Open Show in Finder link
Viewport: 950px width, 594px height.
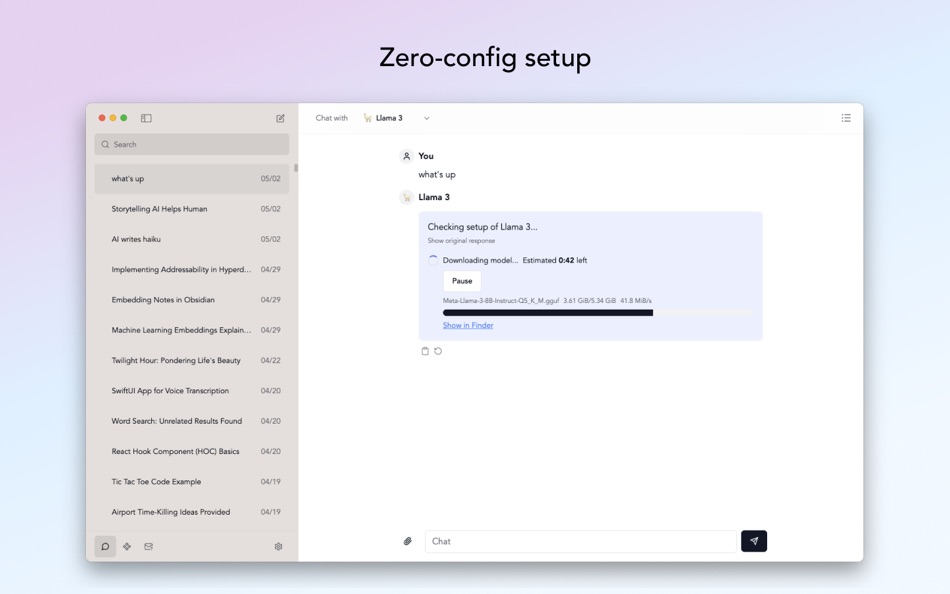467,324
